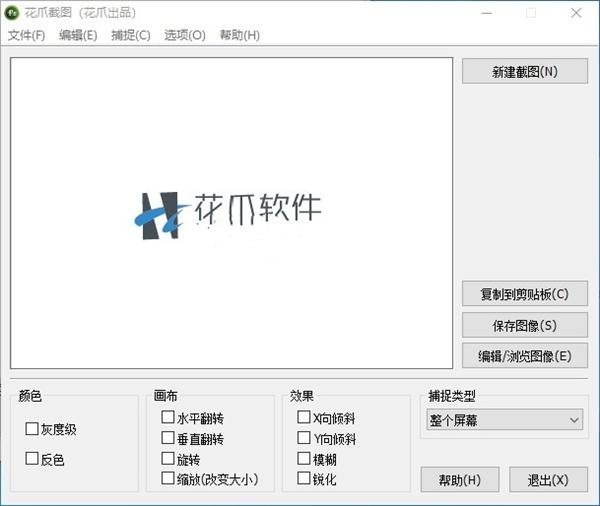This screenshot has width=600, height=506.
Task: Click the 花爪截图 app icon in title bar
Action: (x=11, y=13)
